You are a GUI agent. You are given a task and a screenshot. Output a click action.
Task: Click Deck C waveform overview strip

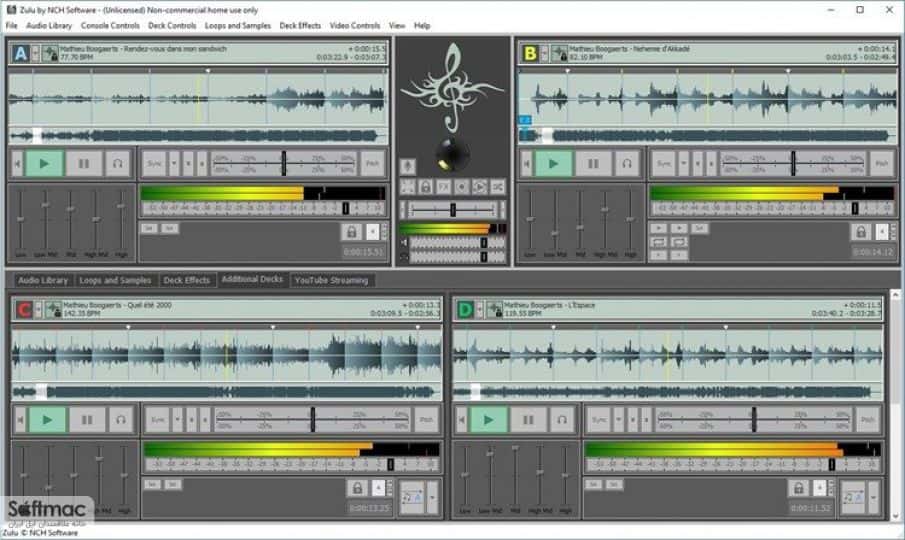pyautogui.click(x=227, y=392)
